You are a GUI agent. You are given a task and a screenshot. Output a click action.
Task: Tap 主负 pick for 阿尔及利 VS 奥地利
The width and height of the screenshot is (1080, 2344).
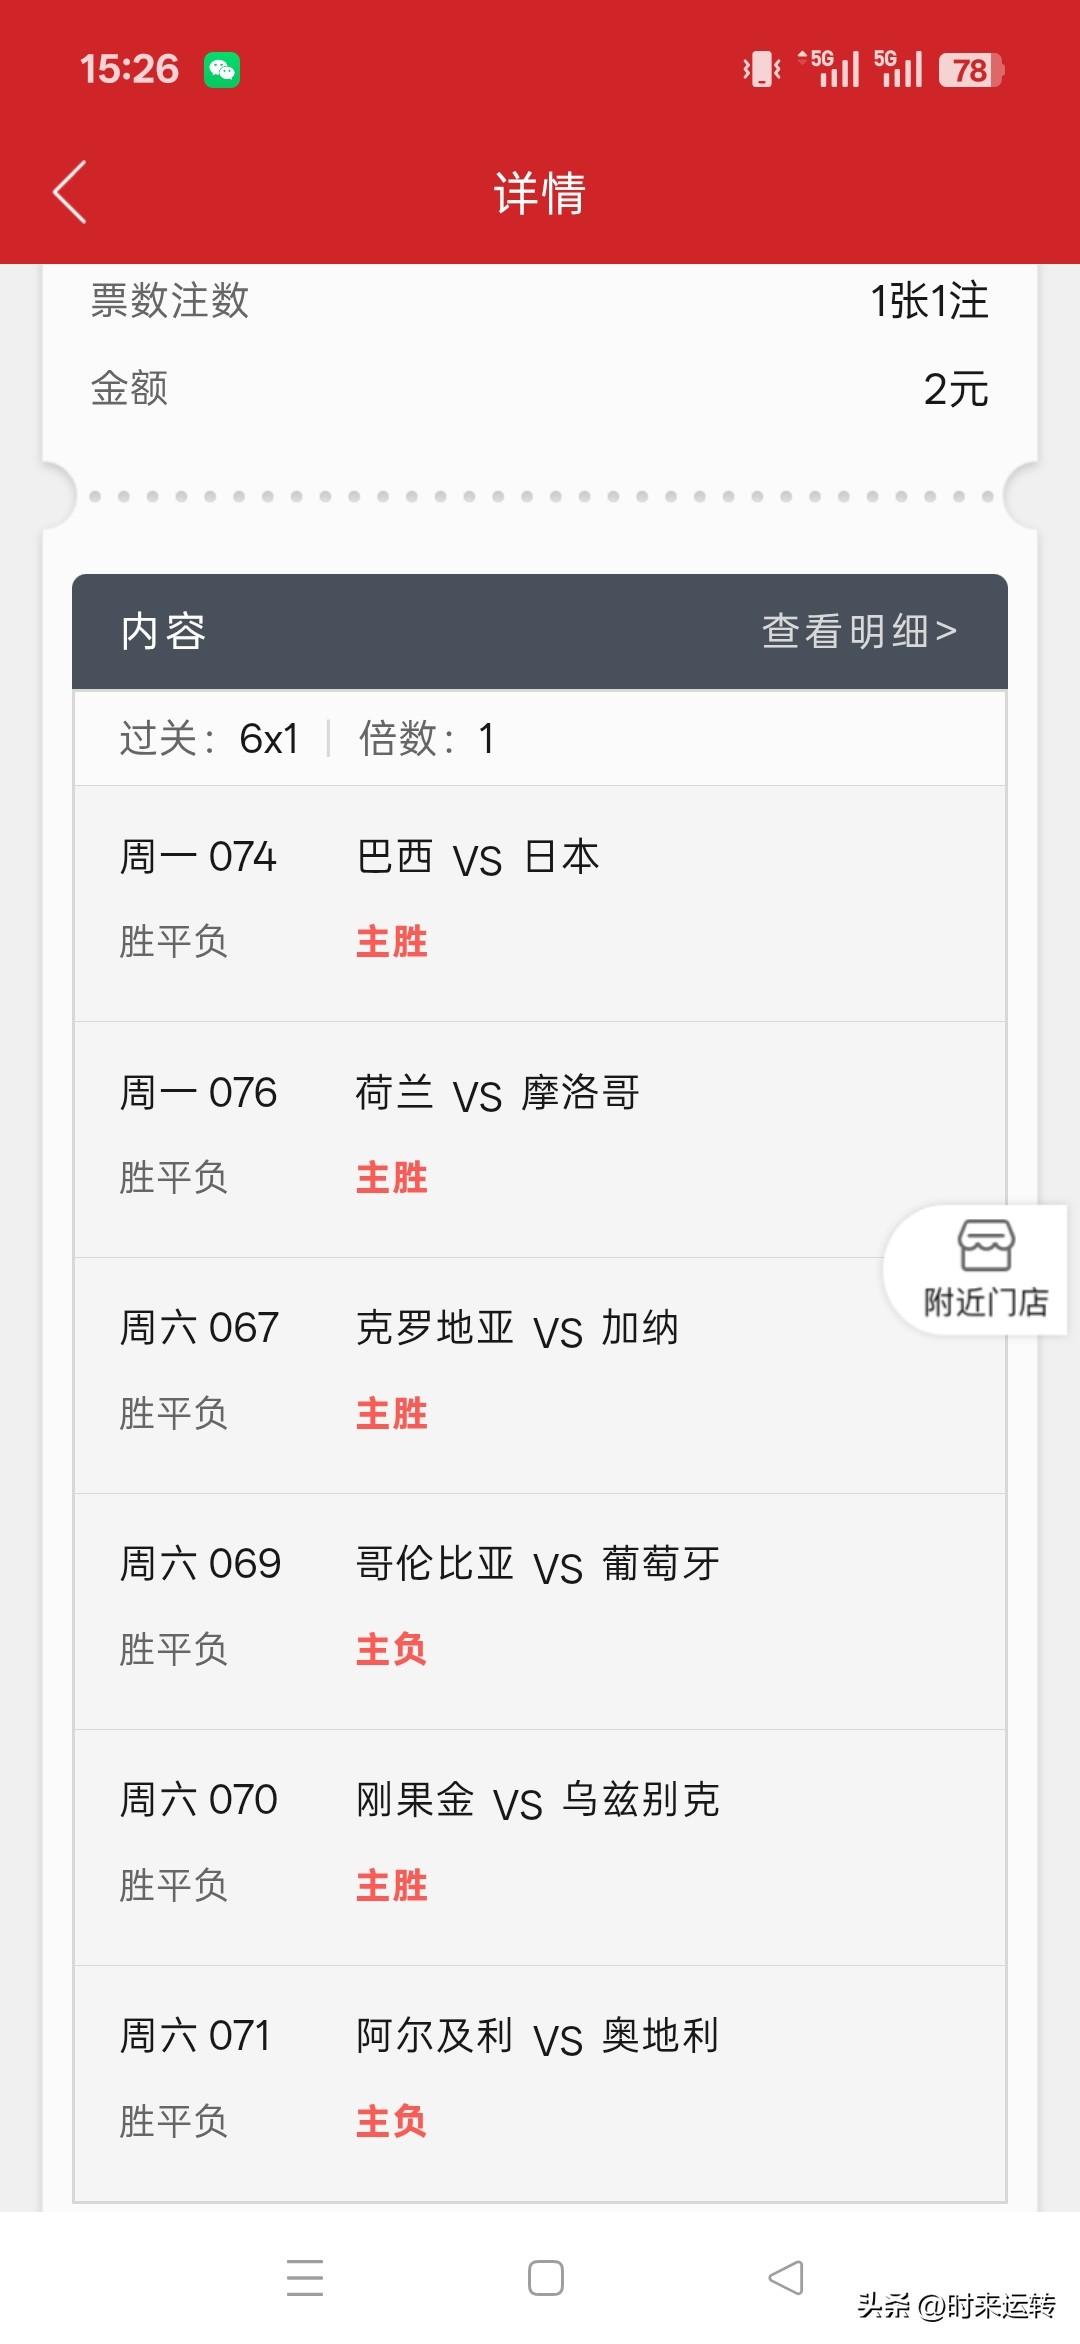[392, 2122]
